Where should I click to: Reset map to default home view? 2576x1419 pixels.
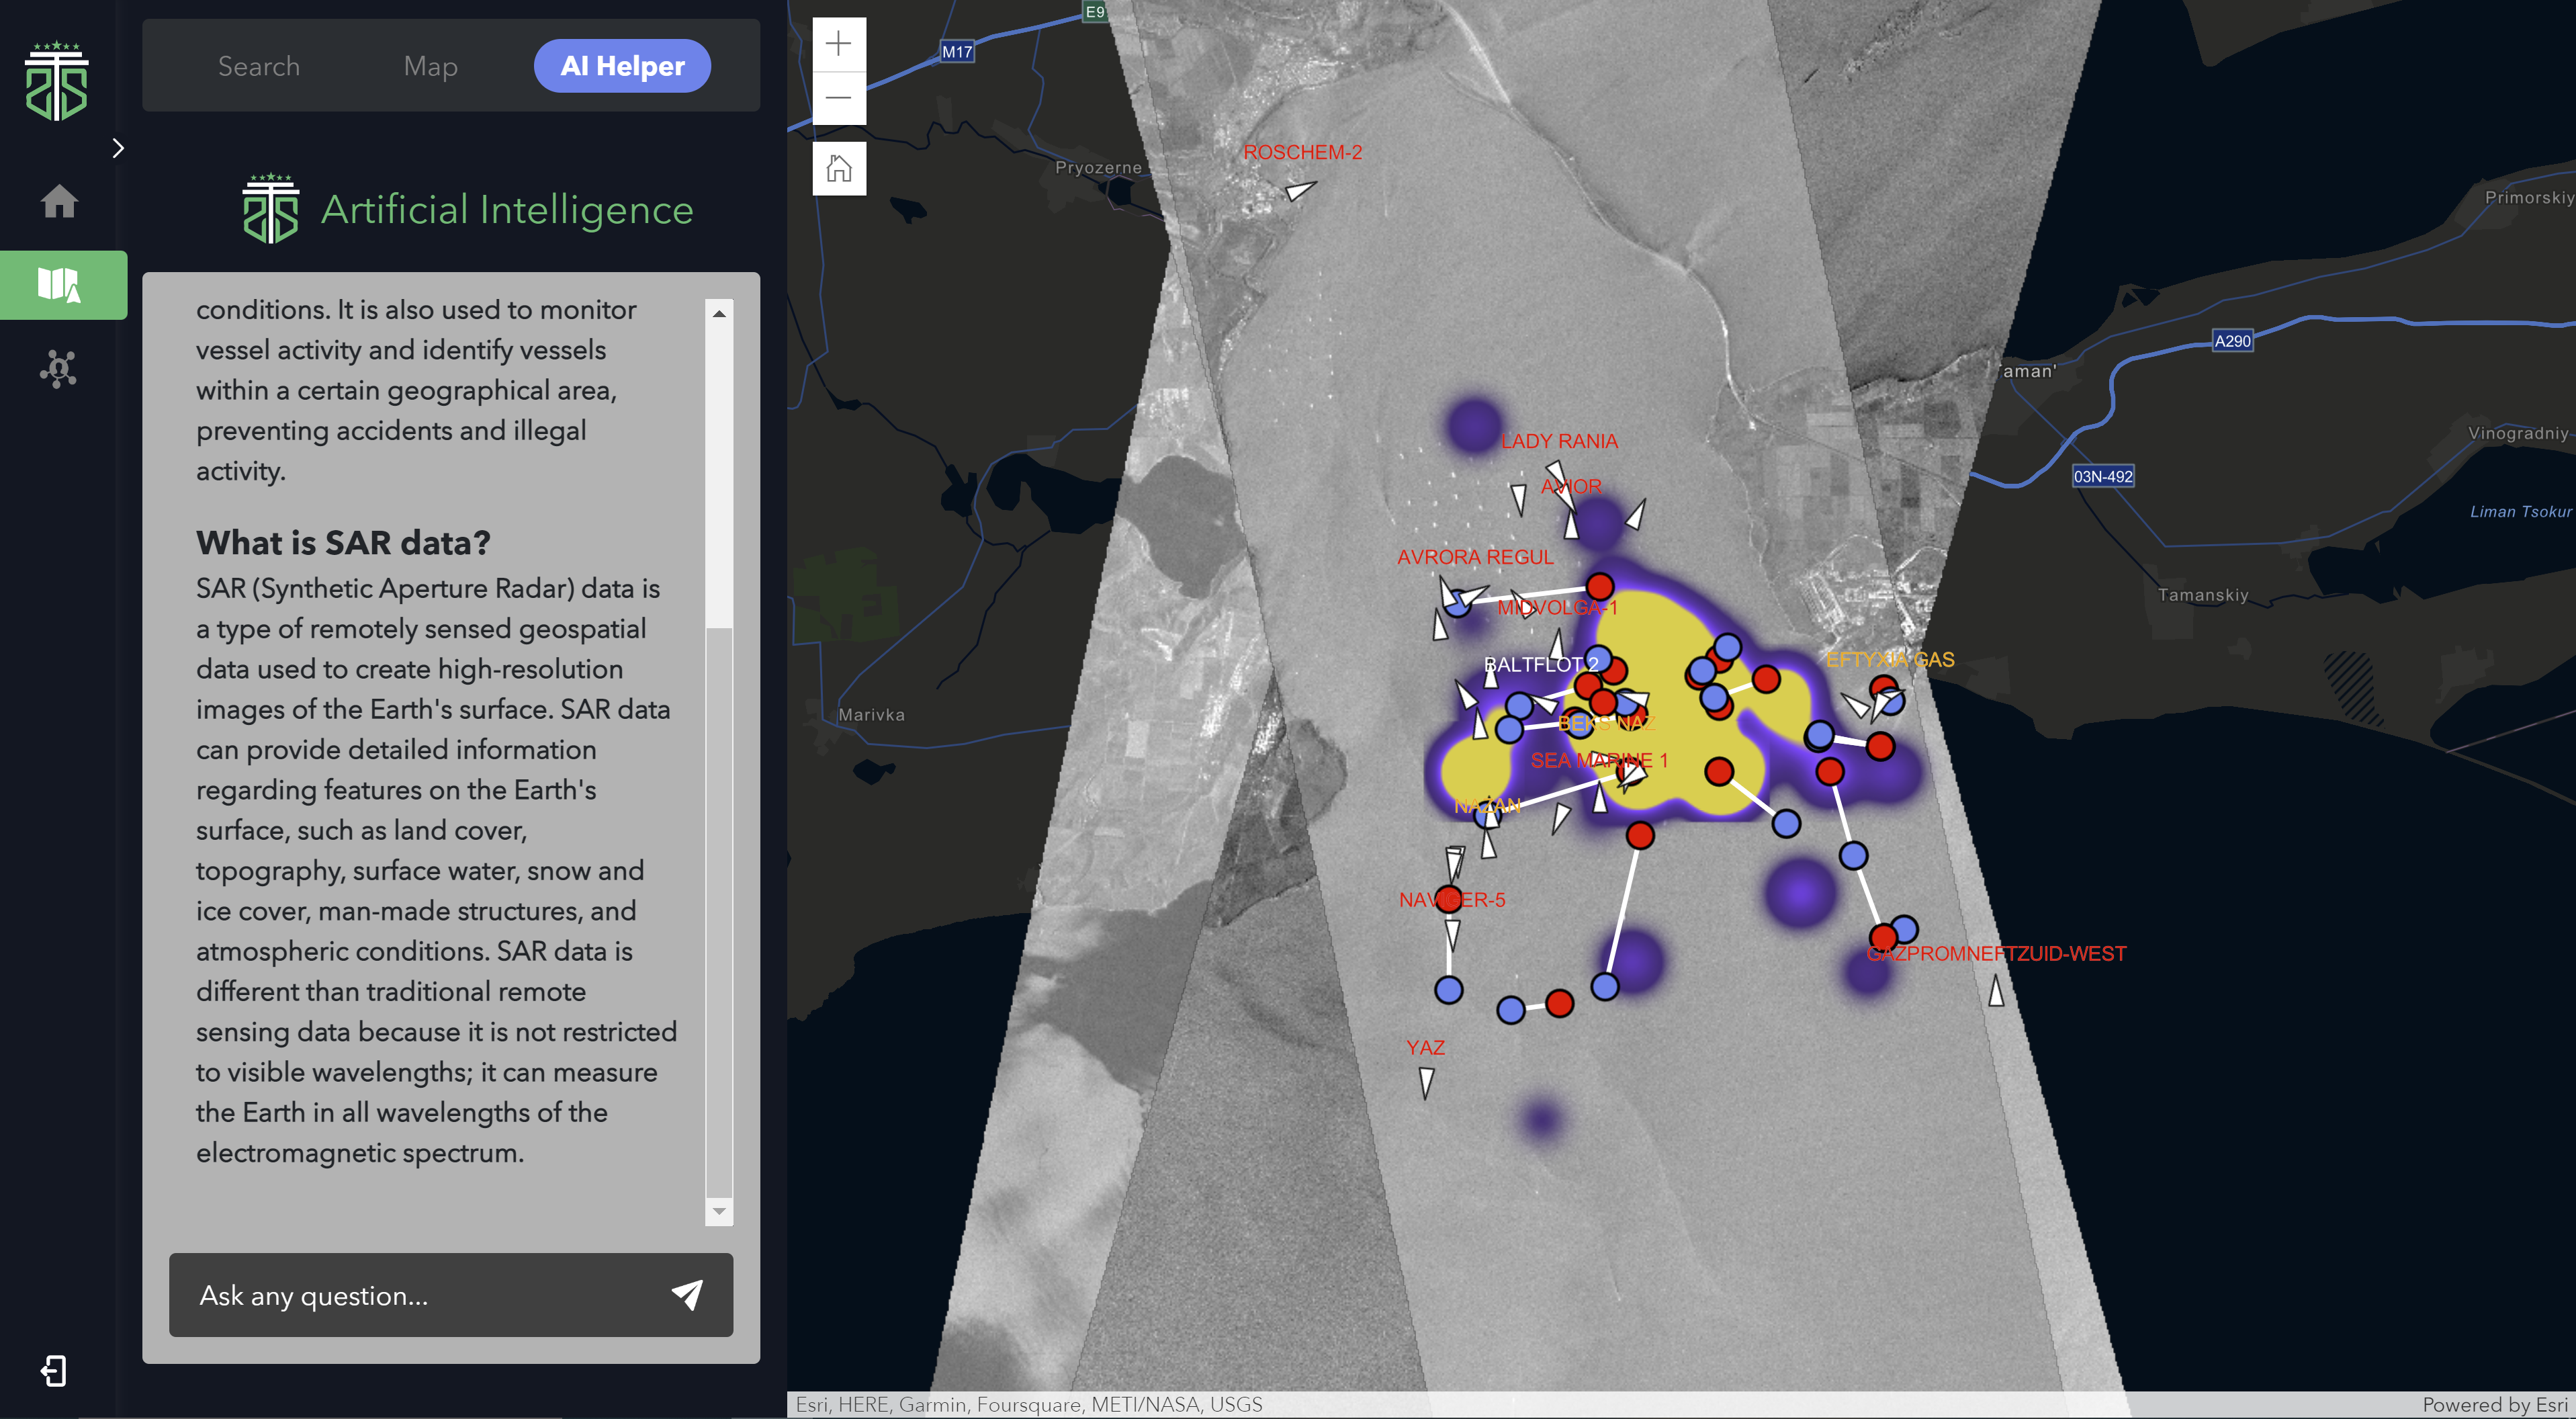[x=838, y=168]
